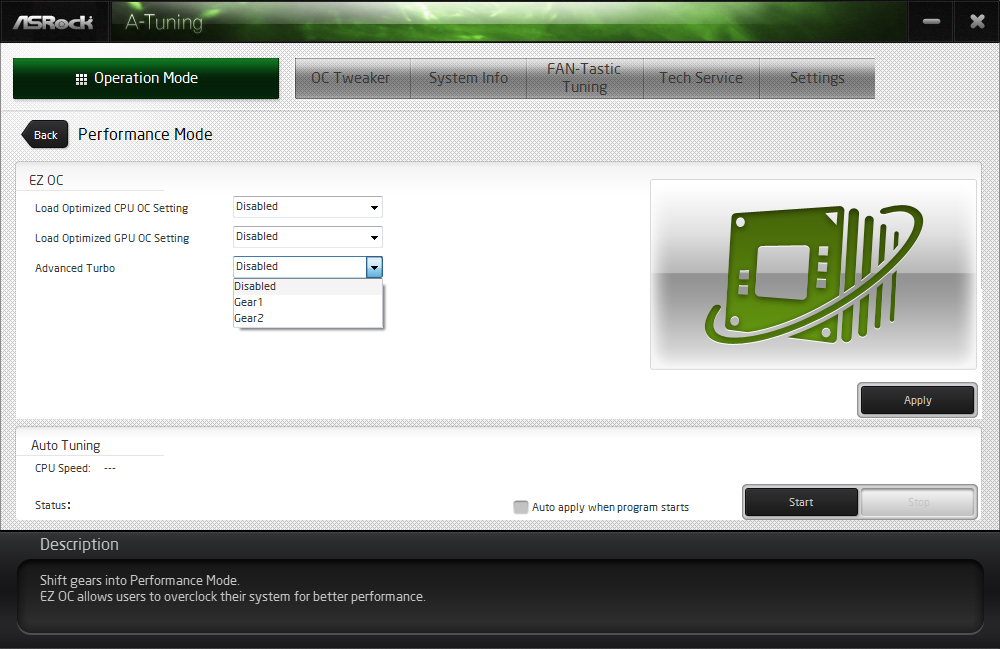Click the greyed Stop button
Screen dimensions: 1000x649
(918, 502)
